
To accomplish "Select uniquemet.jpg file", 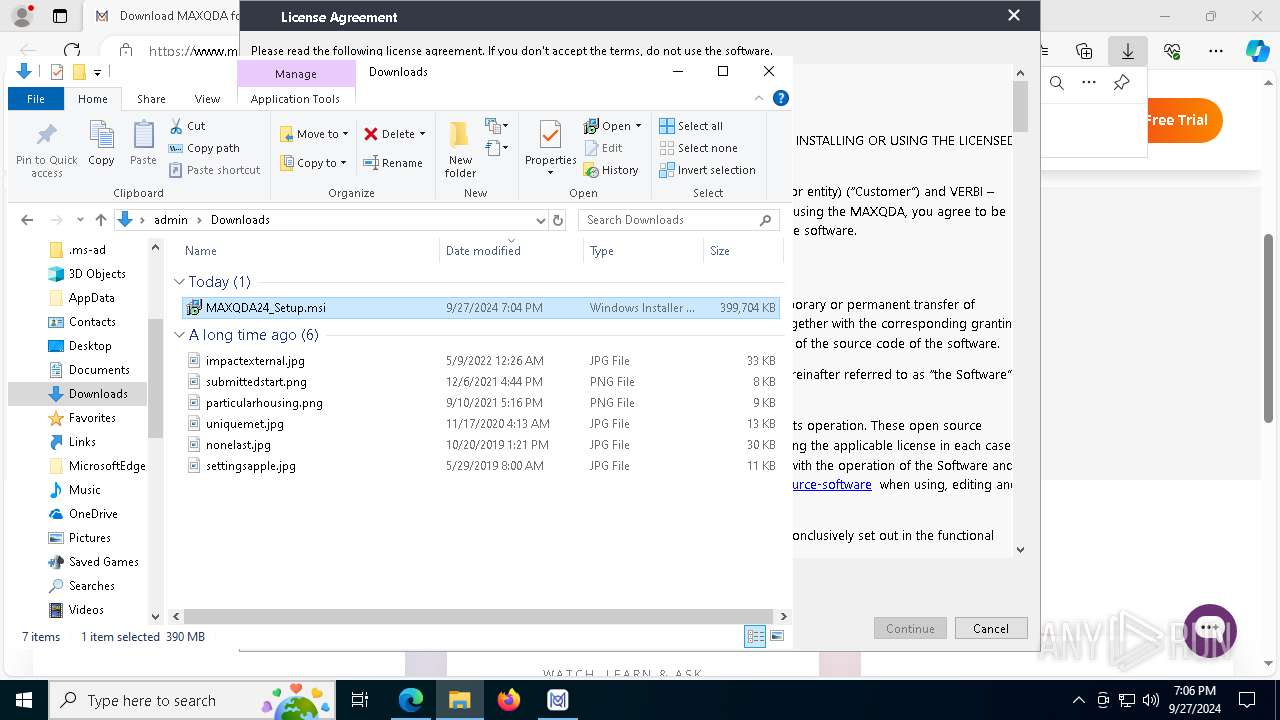I will coord(481,424).
